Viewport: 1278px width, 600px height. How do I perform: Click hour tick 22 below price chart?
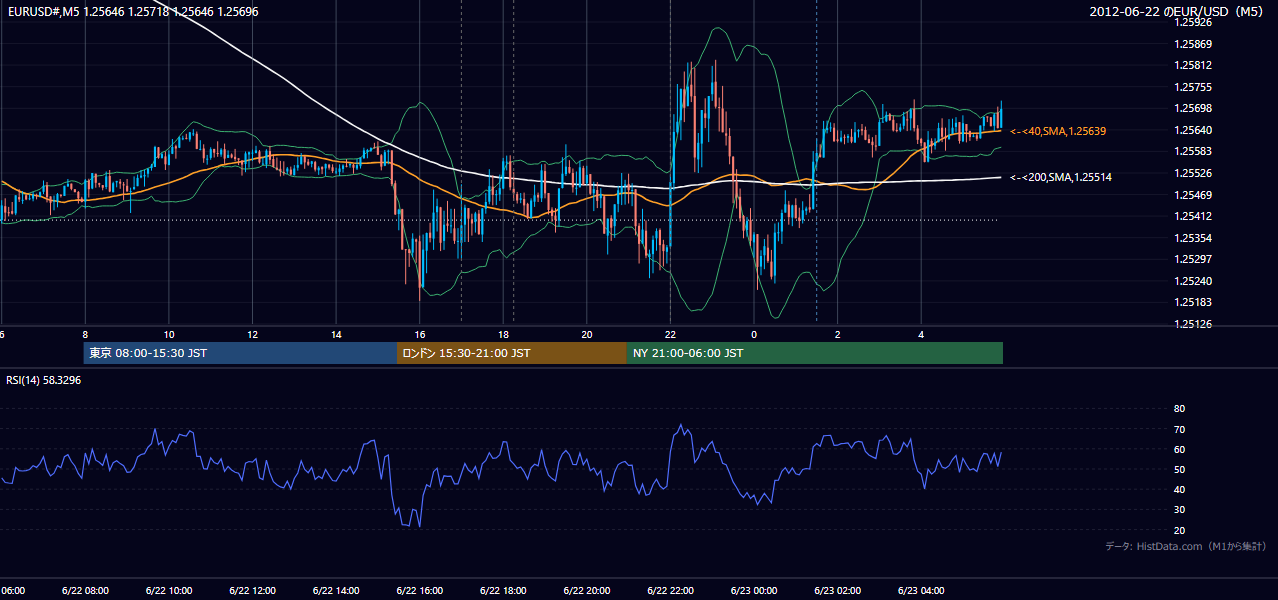[670, 334]
